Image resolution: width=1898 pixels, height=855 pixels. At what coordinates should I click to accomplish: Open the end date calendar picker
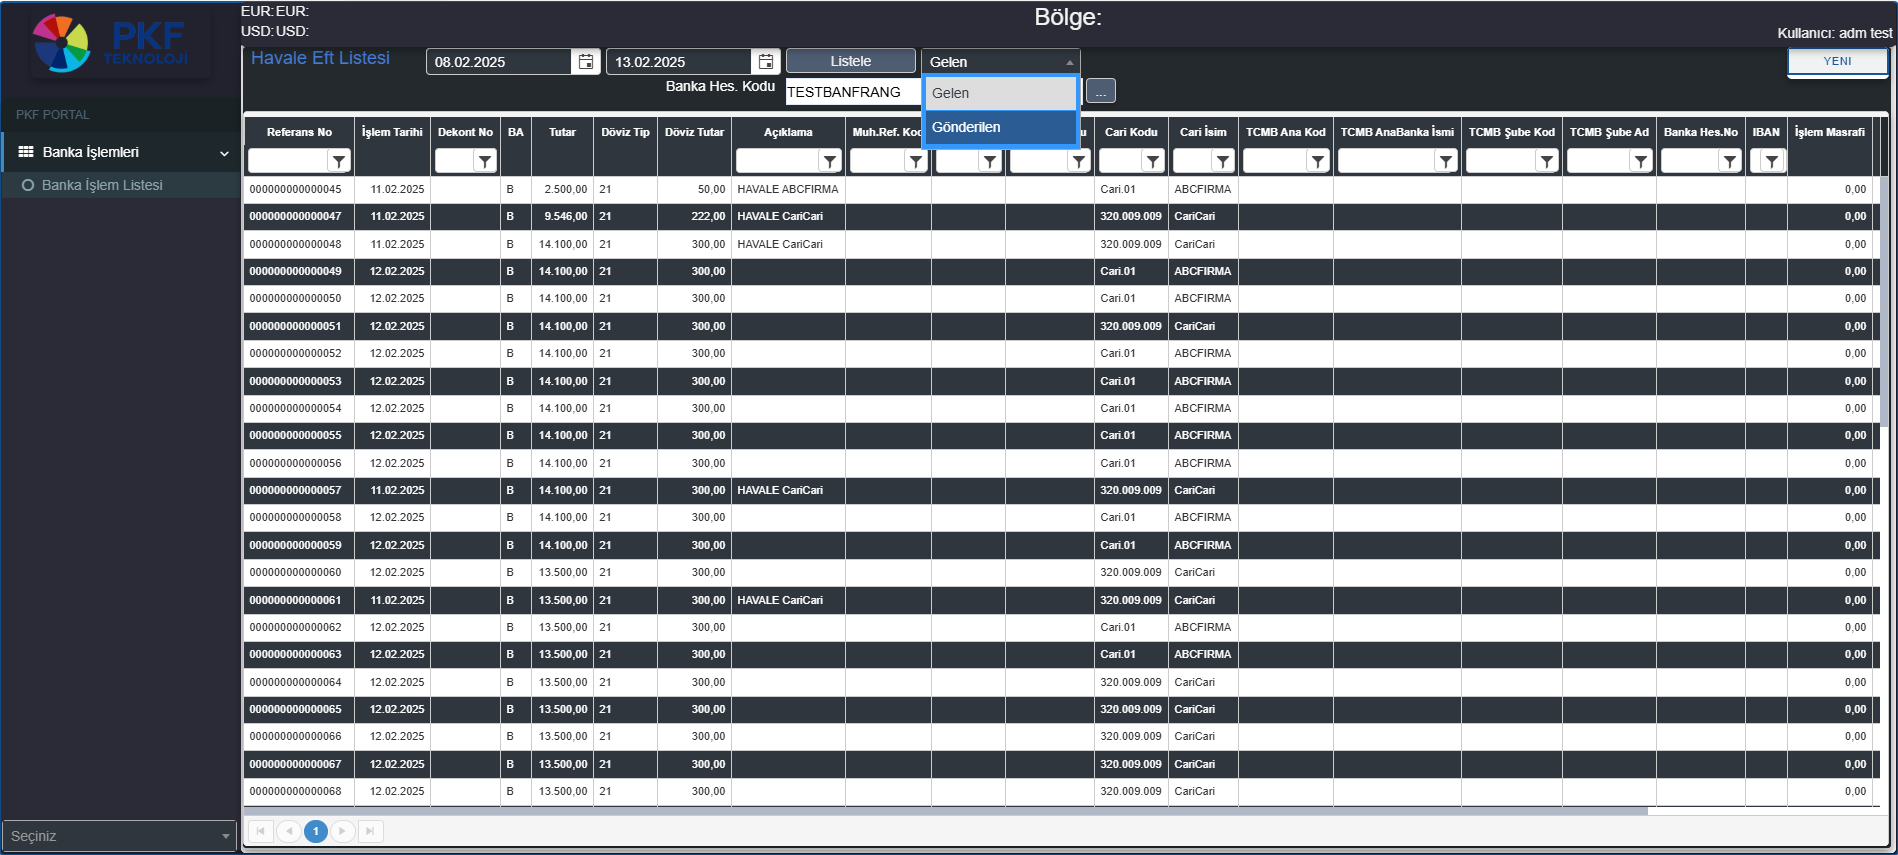[766, 62]
